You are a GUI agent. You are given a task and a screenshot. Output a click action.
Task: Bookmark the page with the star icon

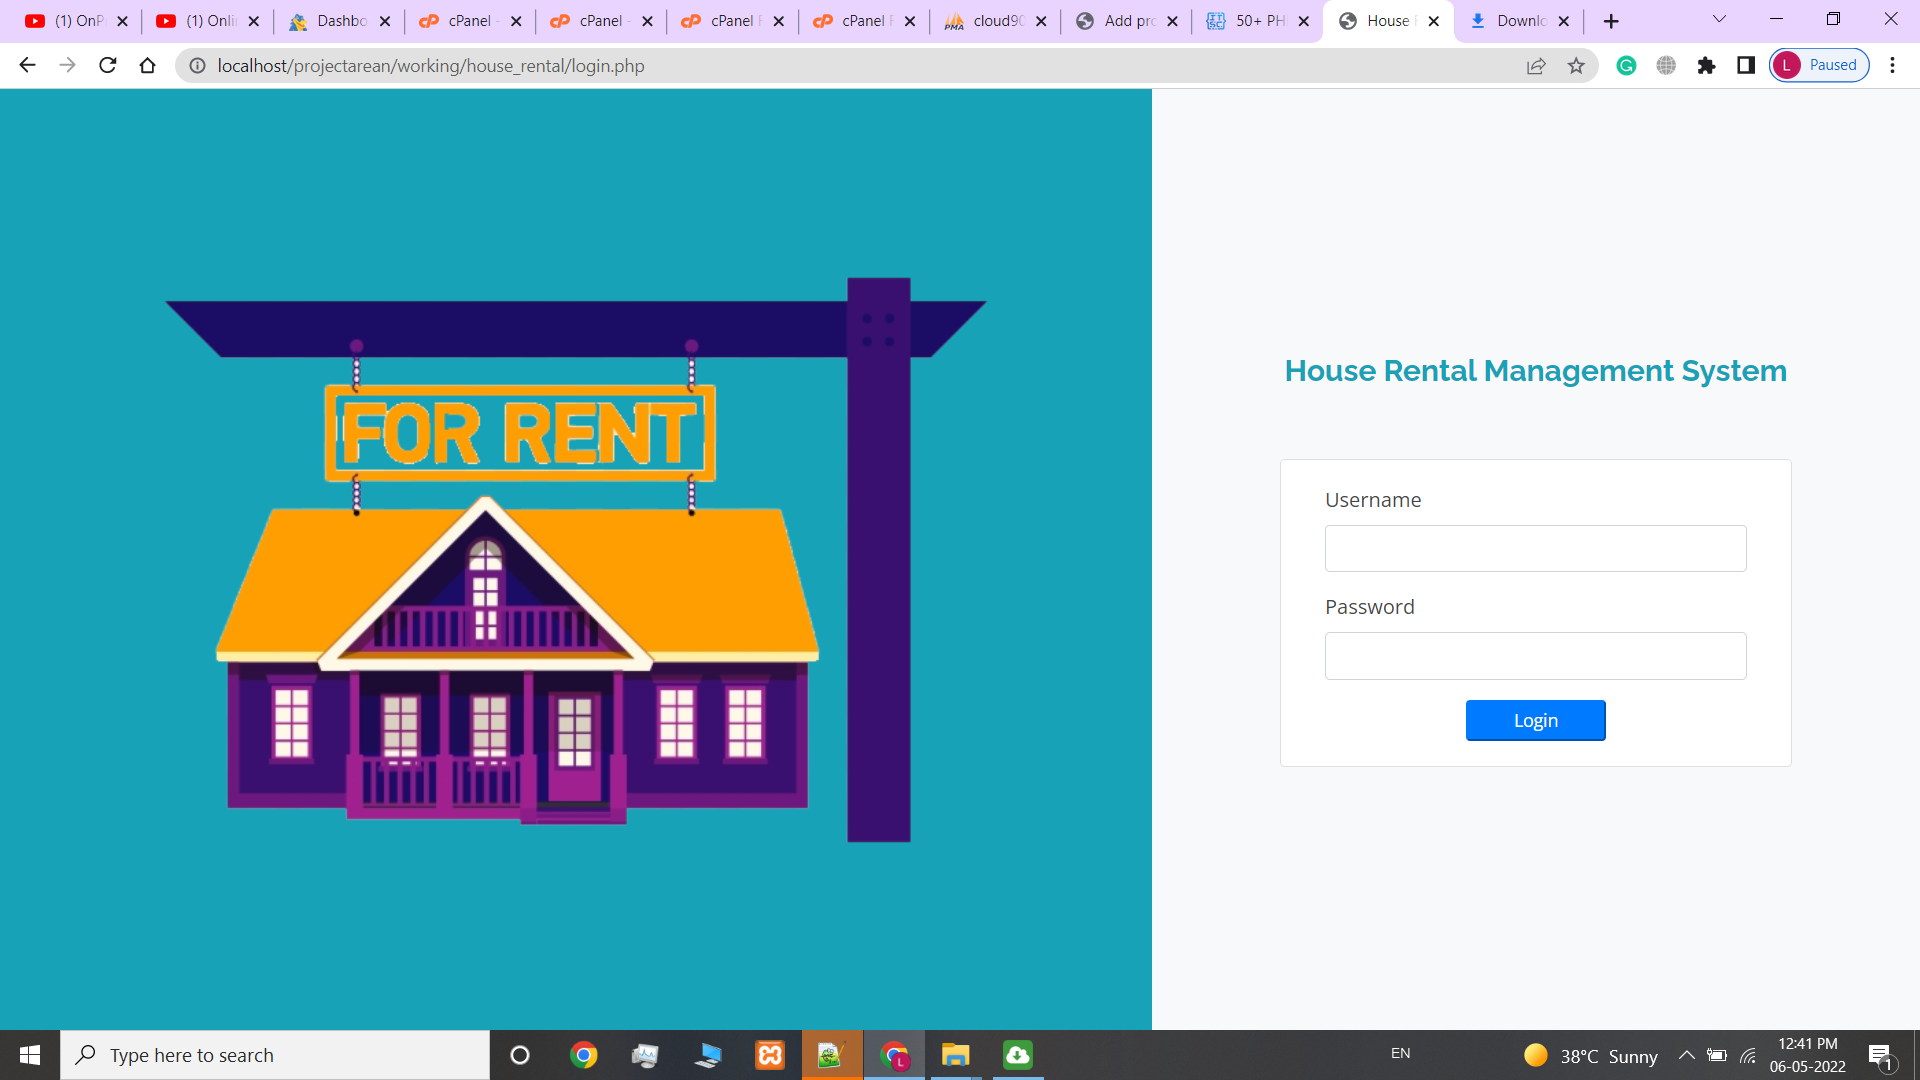[x=1577, y=65]
